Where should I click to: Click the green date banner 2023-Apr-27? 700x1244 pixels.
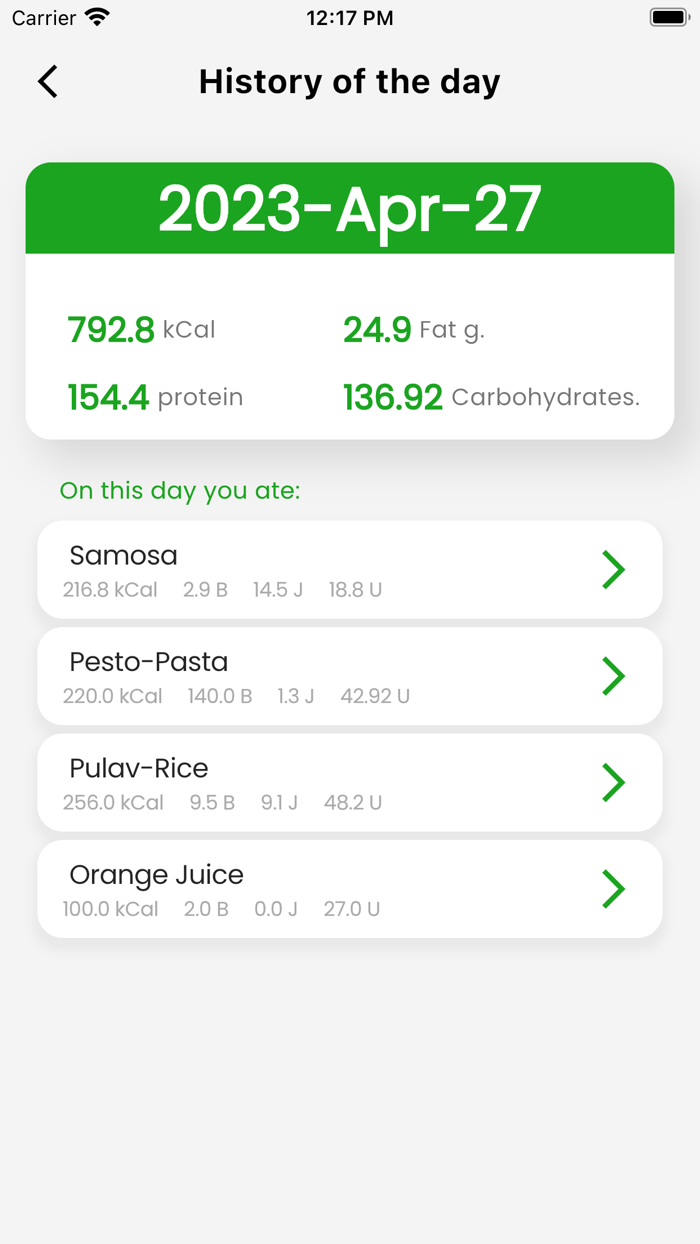pos(349,208)
